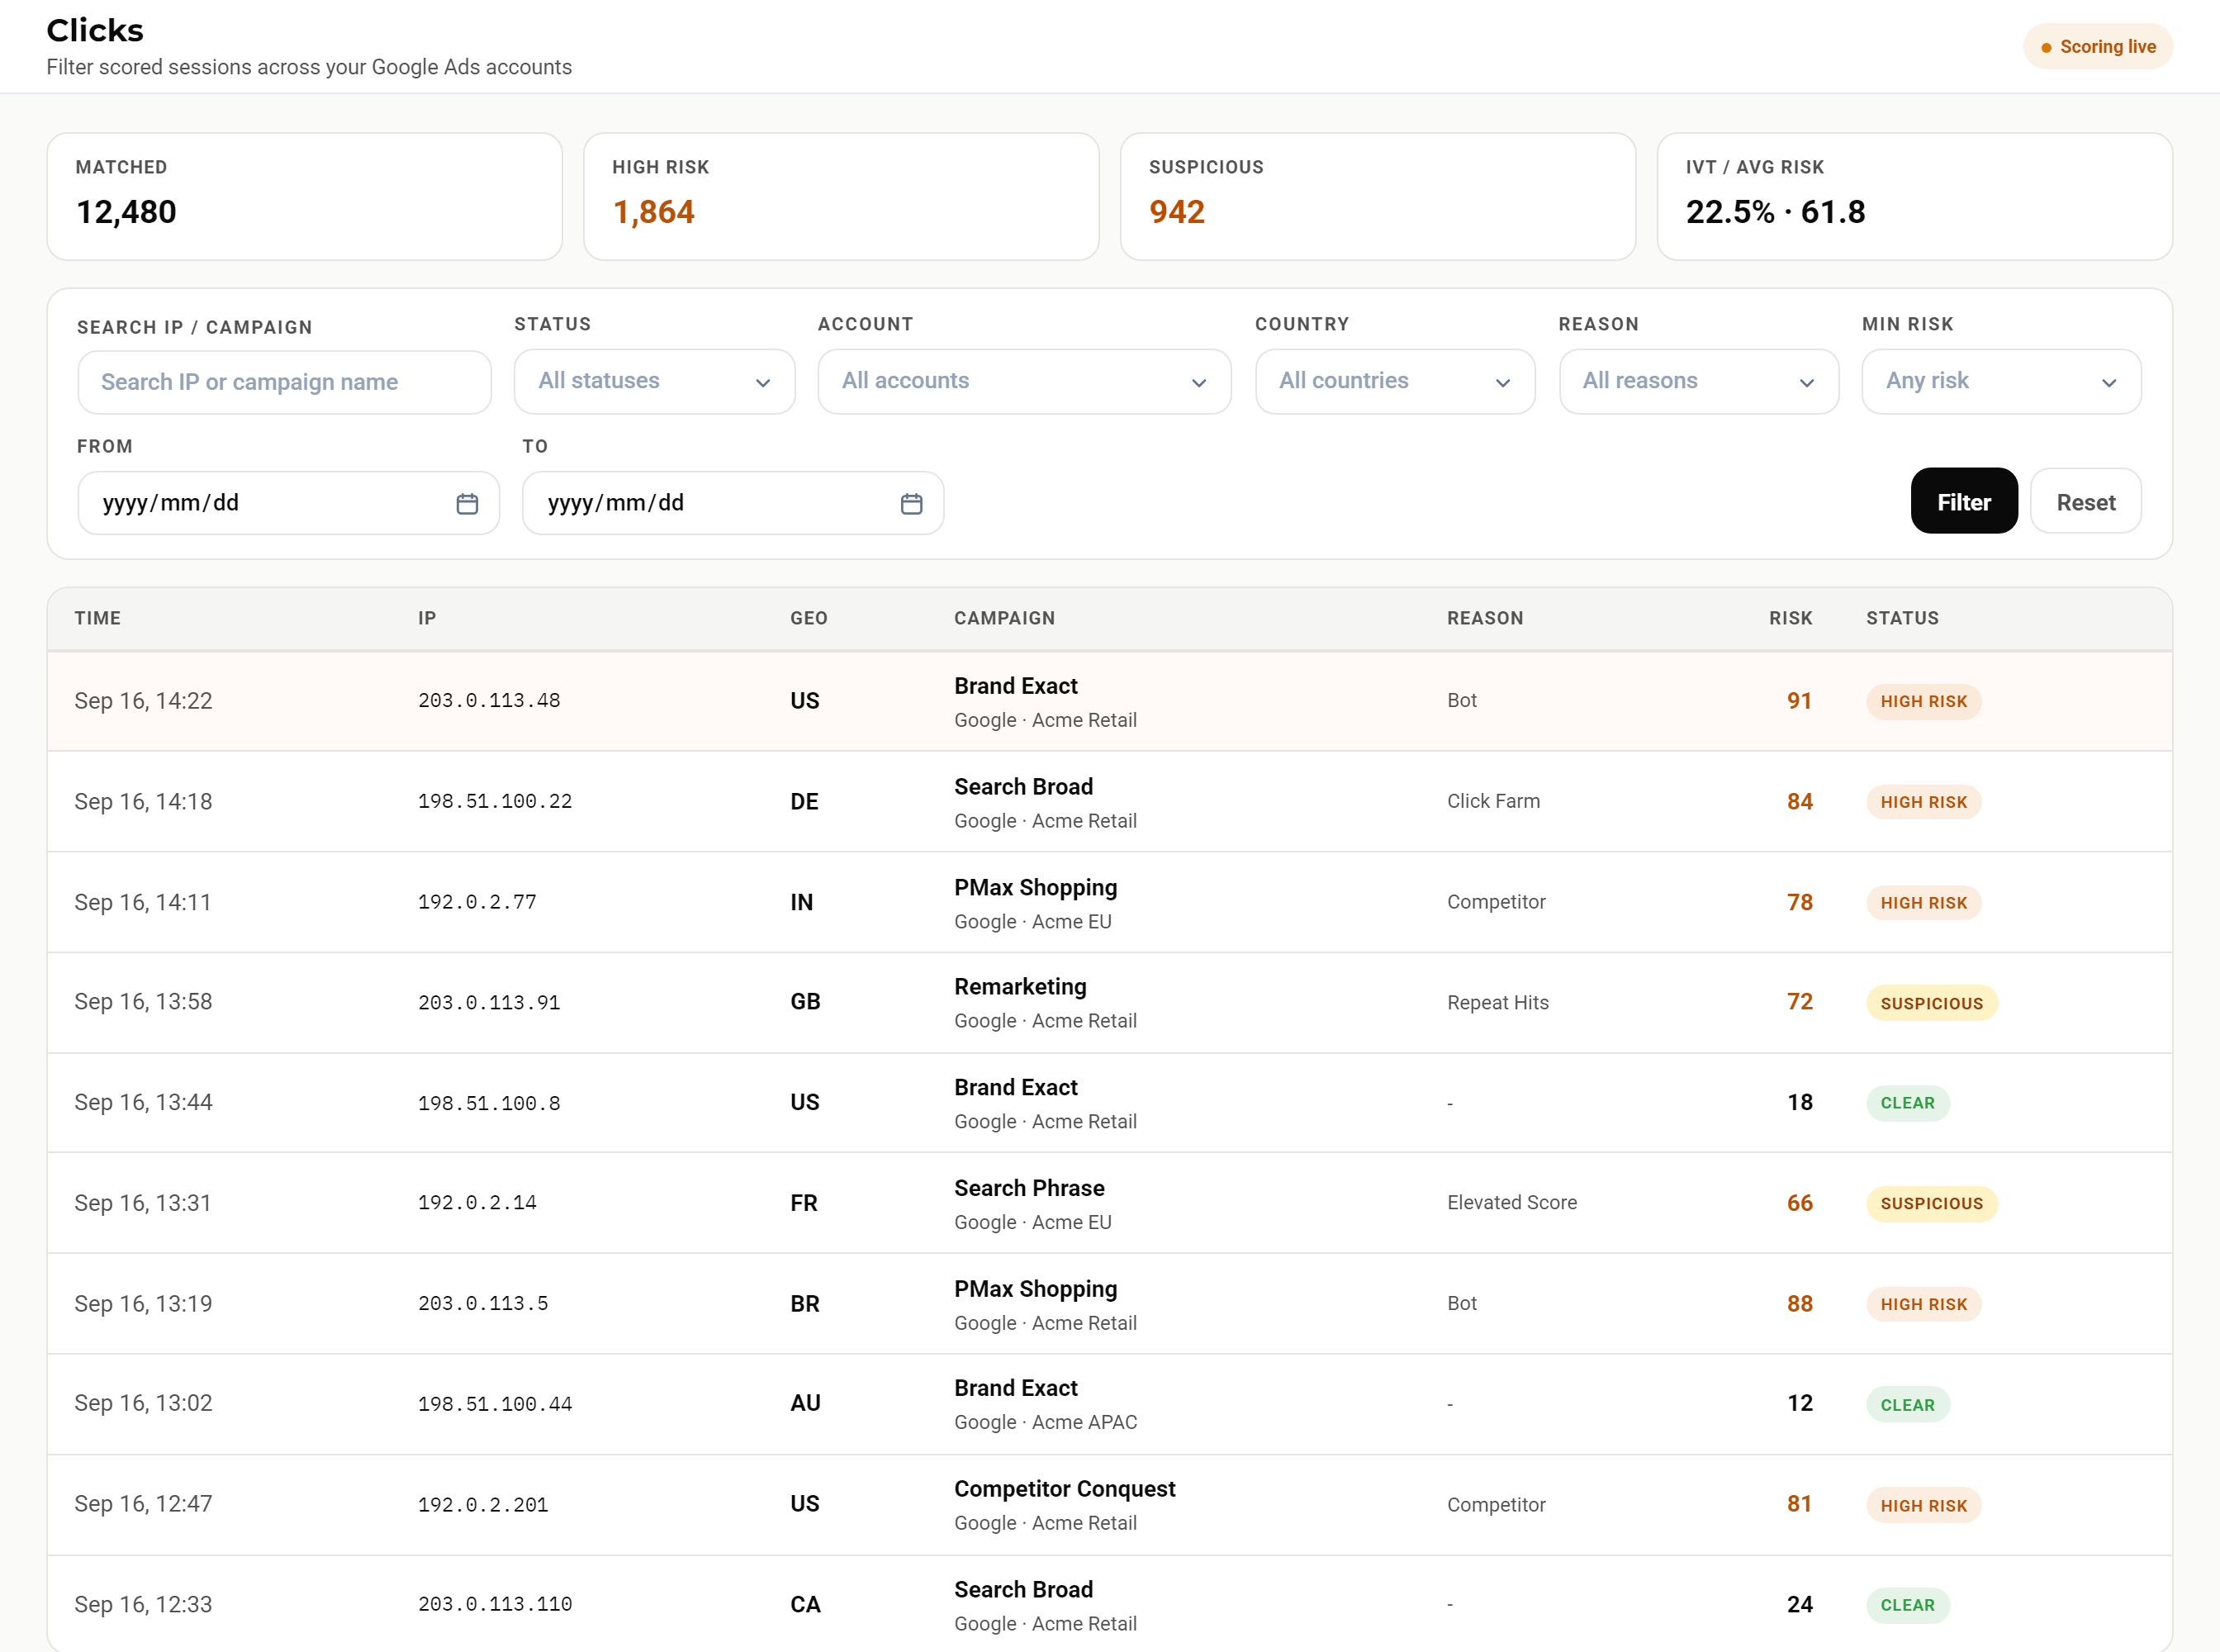Open Search Phrase campaign name
The image size is (2220, 1652).
[x=1029, y=1188]
